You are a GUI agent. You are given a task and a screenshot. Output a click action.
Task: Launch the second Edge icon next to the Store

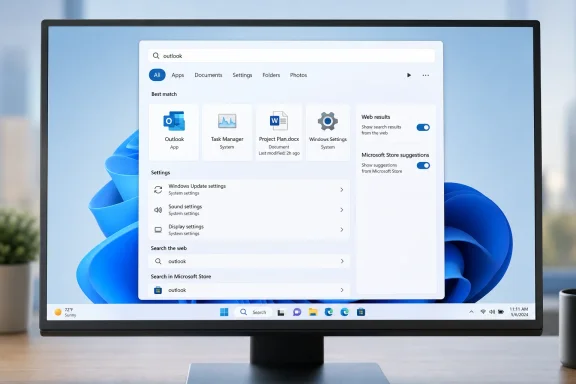(345, 312)
